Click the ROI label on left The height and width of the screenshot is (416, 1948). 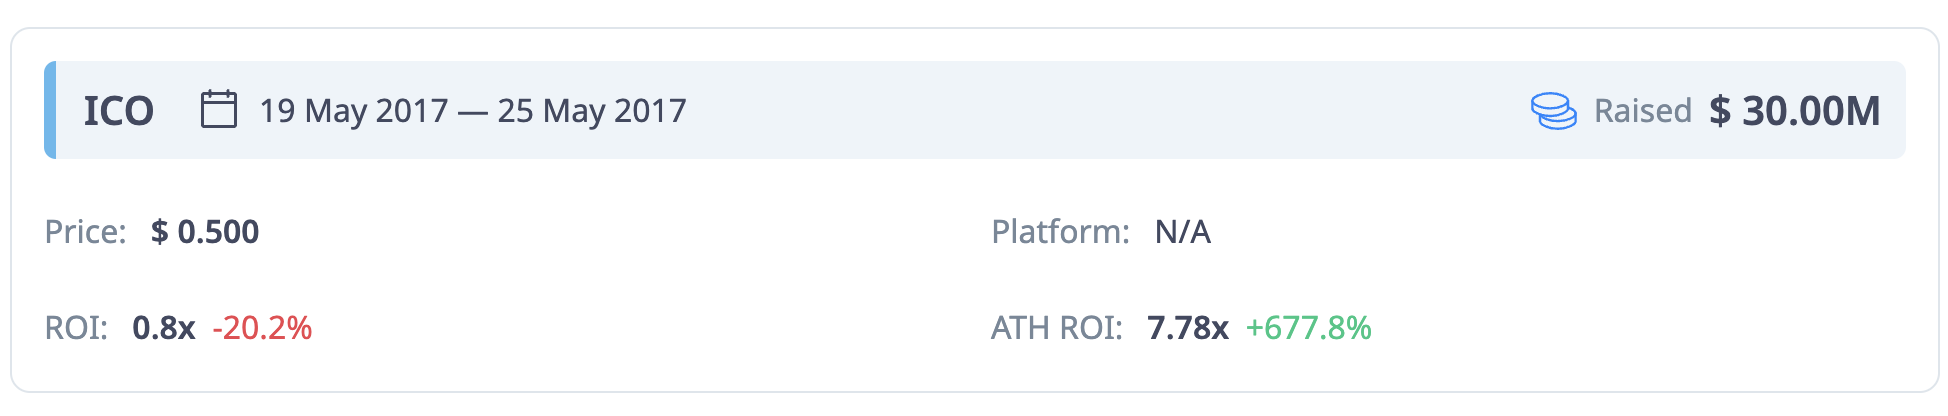(76, 328)
